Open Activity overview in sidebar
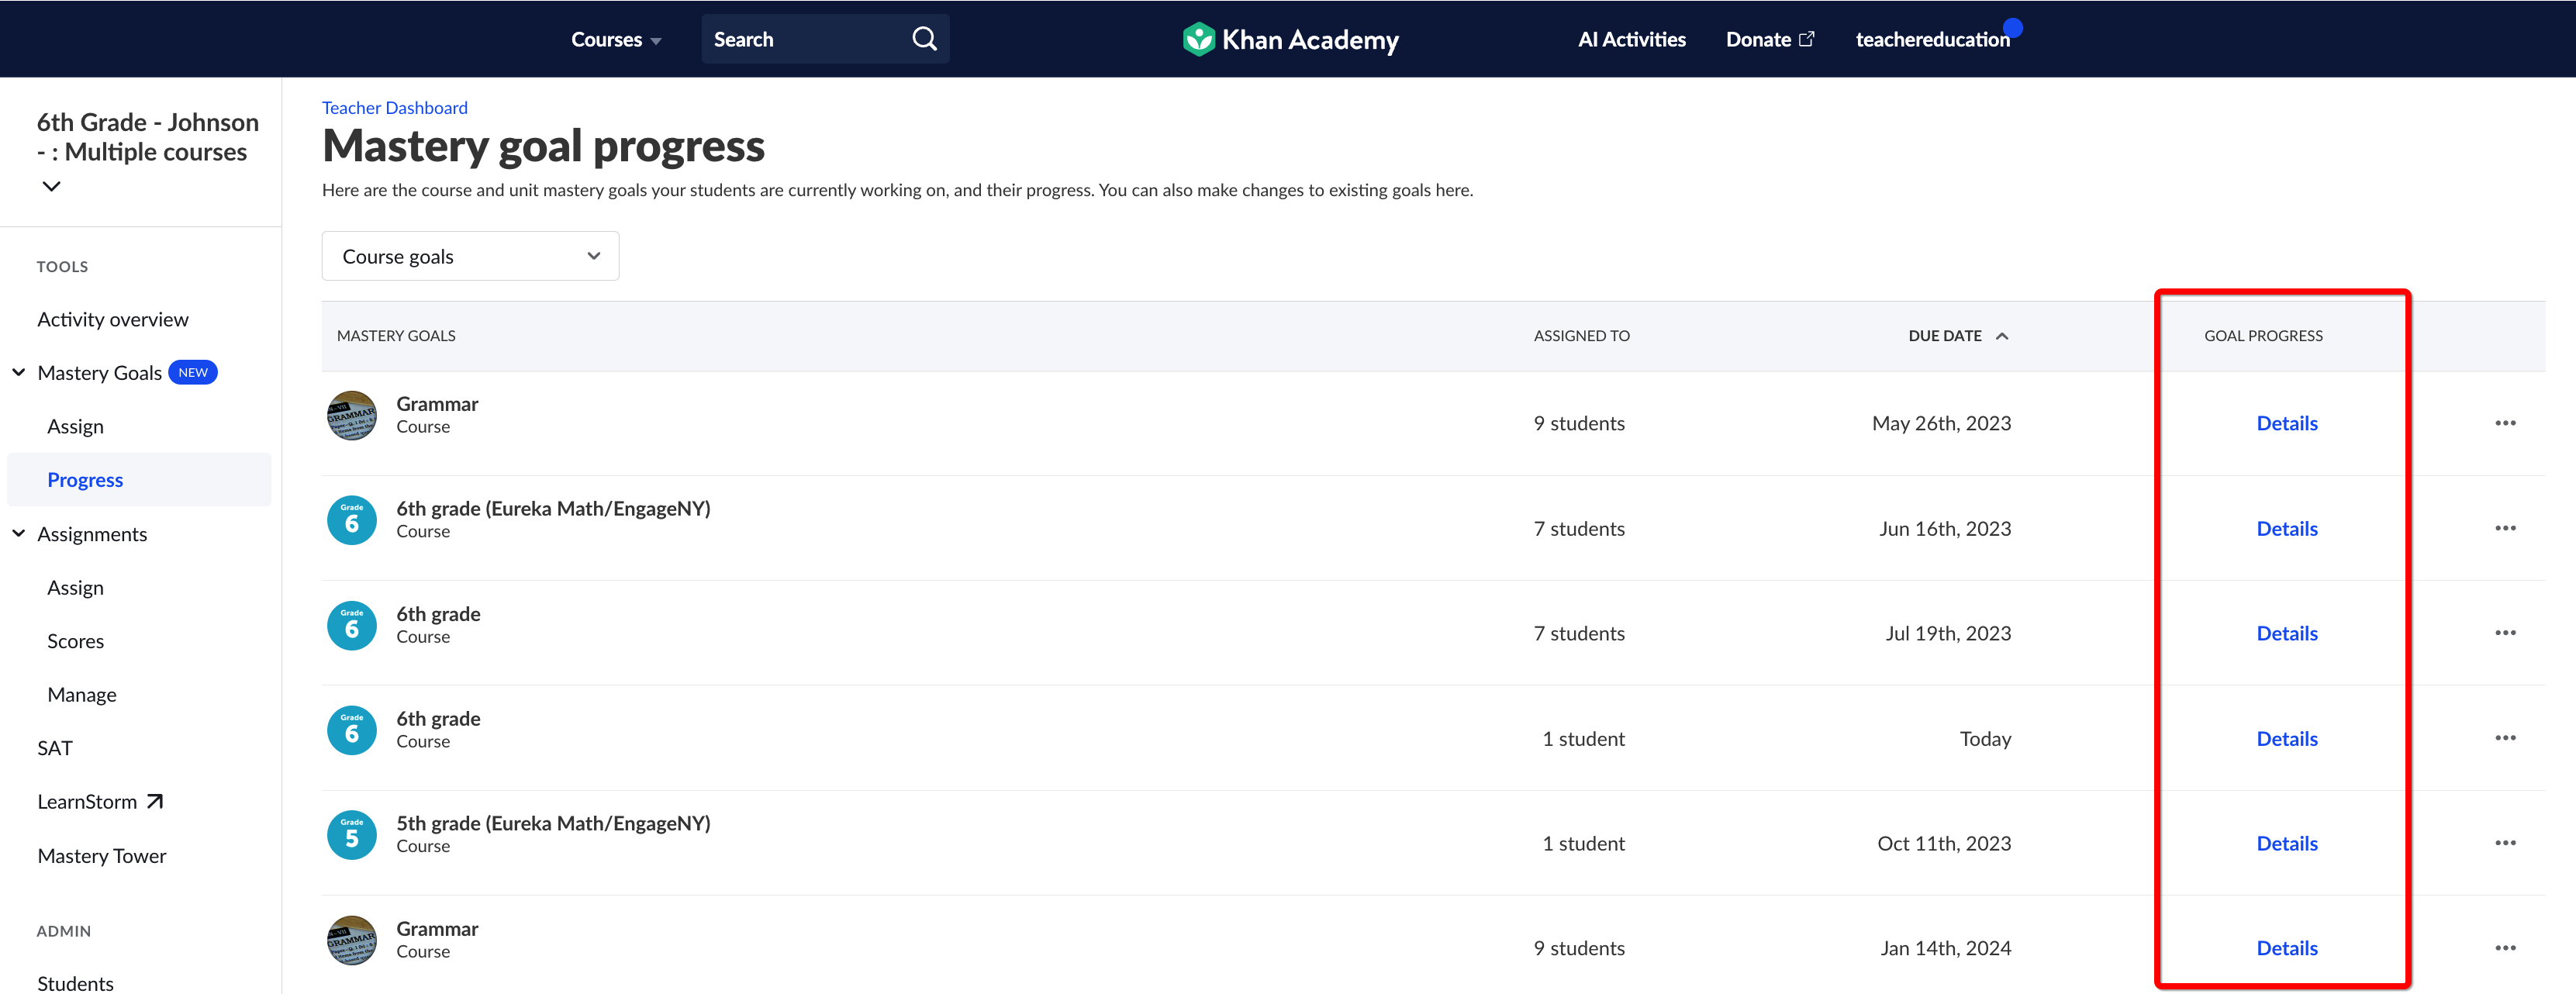This screenshot has width=2576, height=994. pos(113,319)
